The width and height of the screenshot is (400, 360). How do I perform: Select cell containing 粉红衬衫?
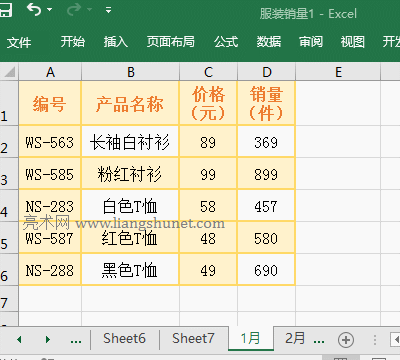[x=130, y=174]
